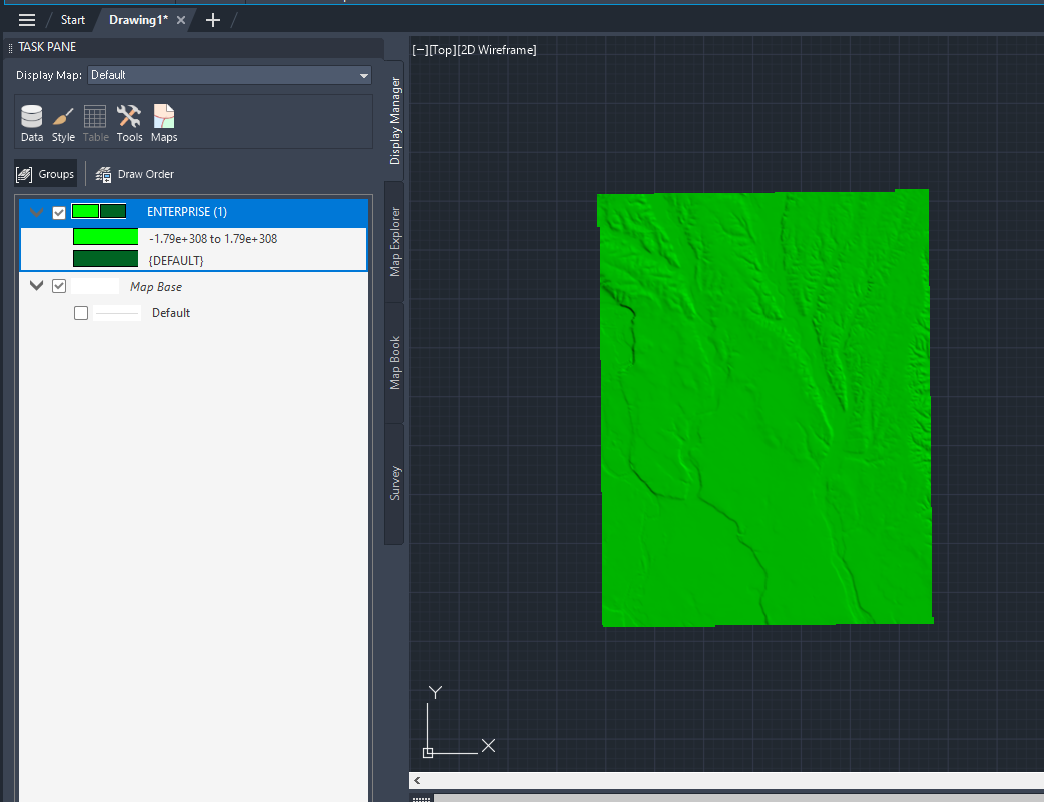The image size is (1044, 802).
Task: Open a new drawing tab with plus button
Action: click(x=213, y=19)
